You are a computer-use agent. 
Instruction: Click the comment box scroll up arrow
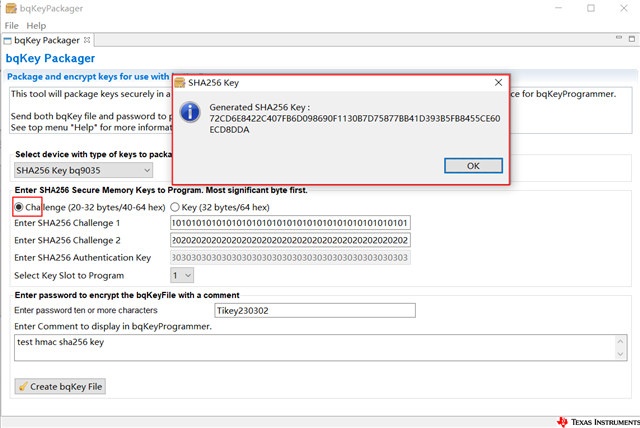point(620,342)
